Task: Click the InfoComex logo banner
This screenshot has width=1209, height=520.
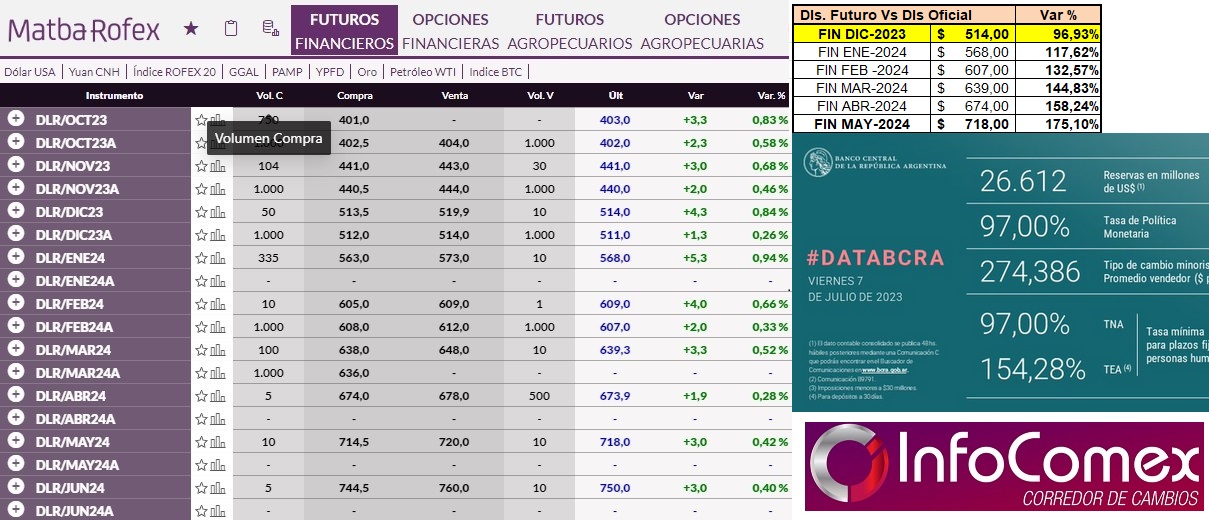Action: tap(1004, 466)
